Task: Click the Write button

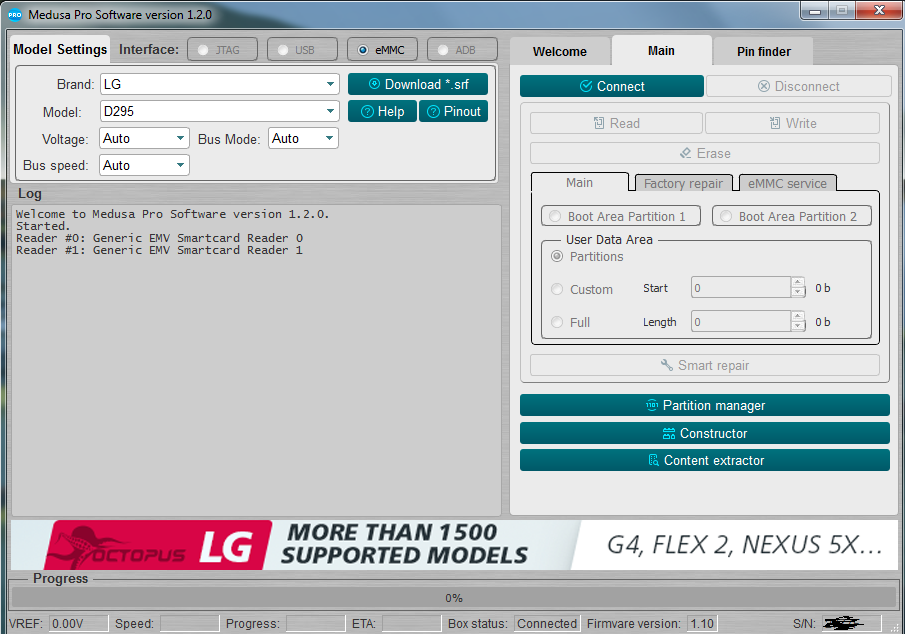Action: point(792,123)
